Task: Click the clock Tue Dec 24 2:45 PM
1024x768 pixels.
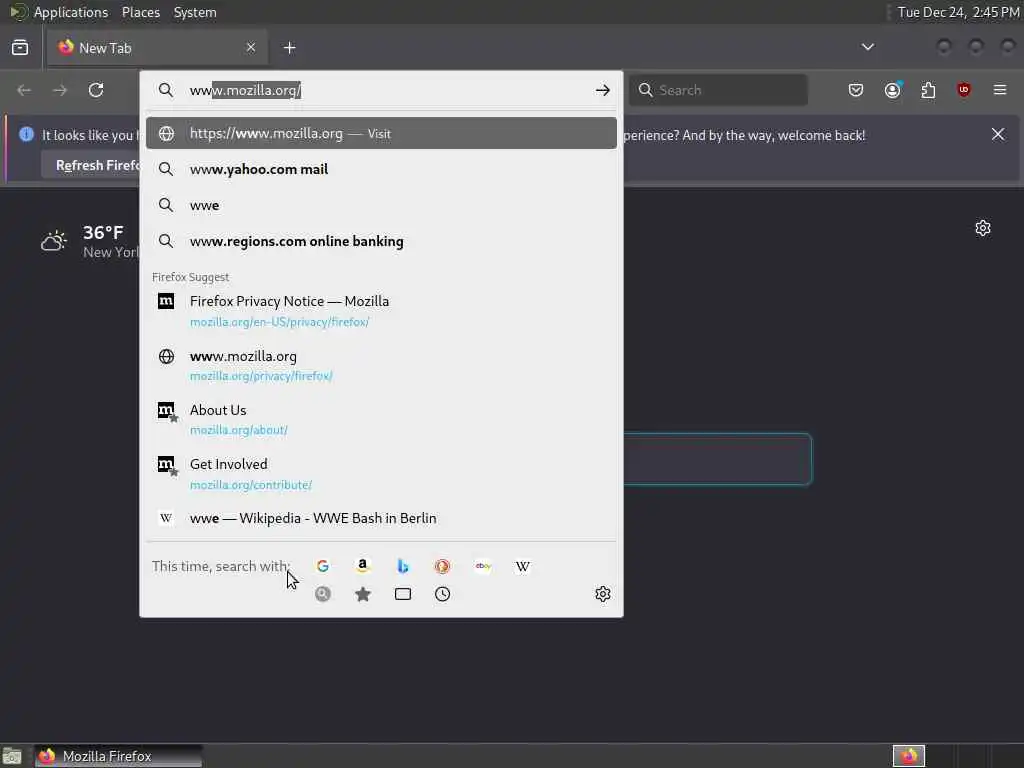Action: (958, 12)
